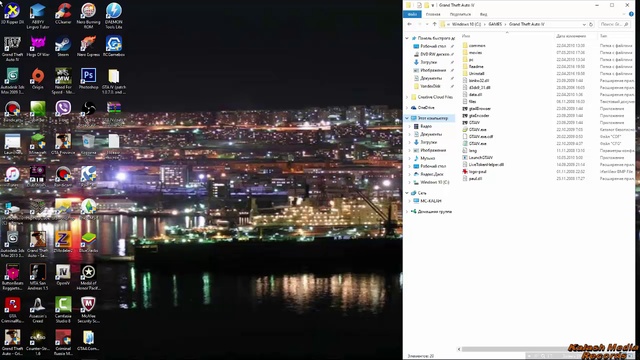
Task: Open the address bar history dropdown
Action: pyautogui.click(x=584, y=24)
